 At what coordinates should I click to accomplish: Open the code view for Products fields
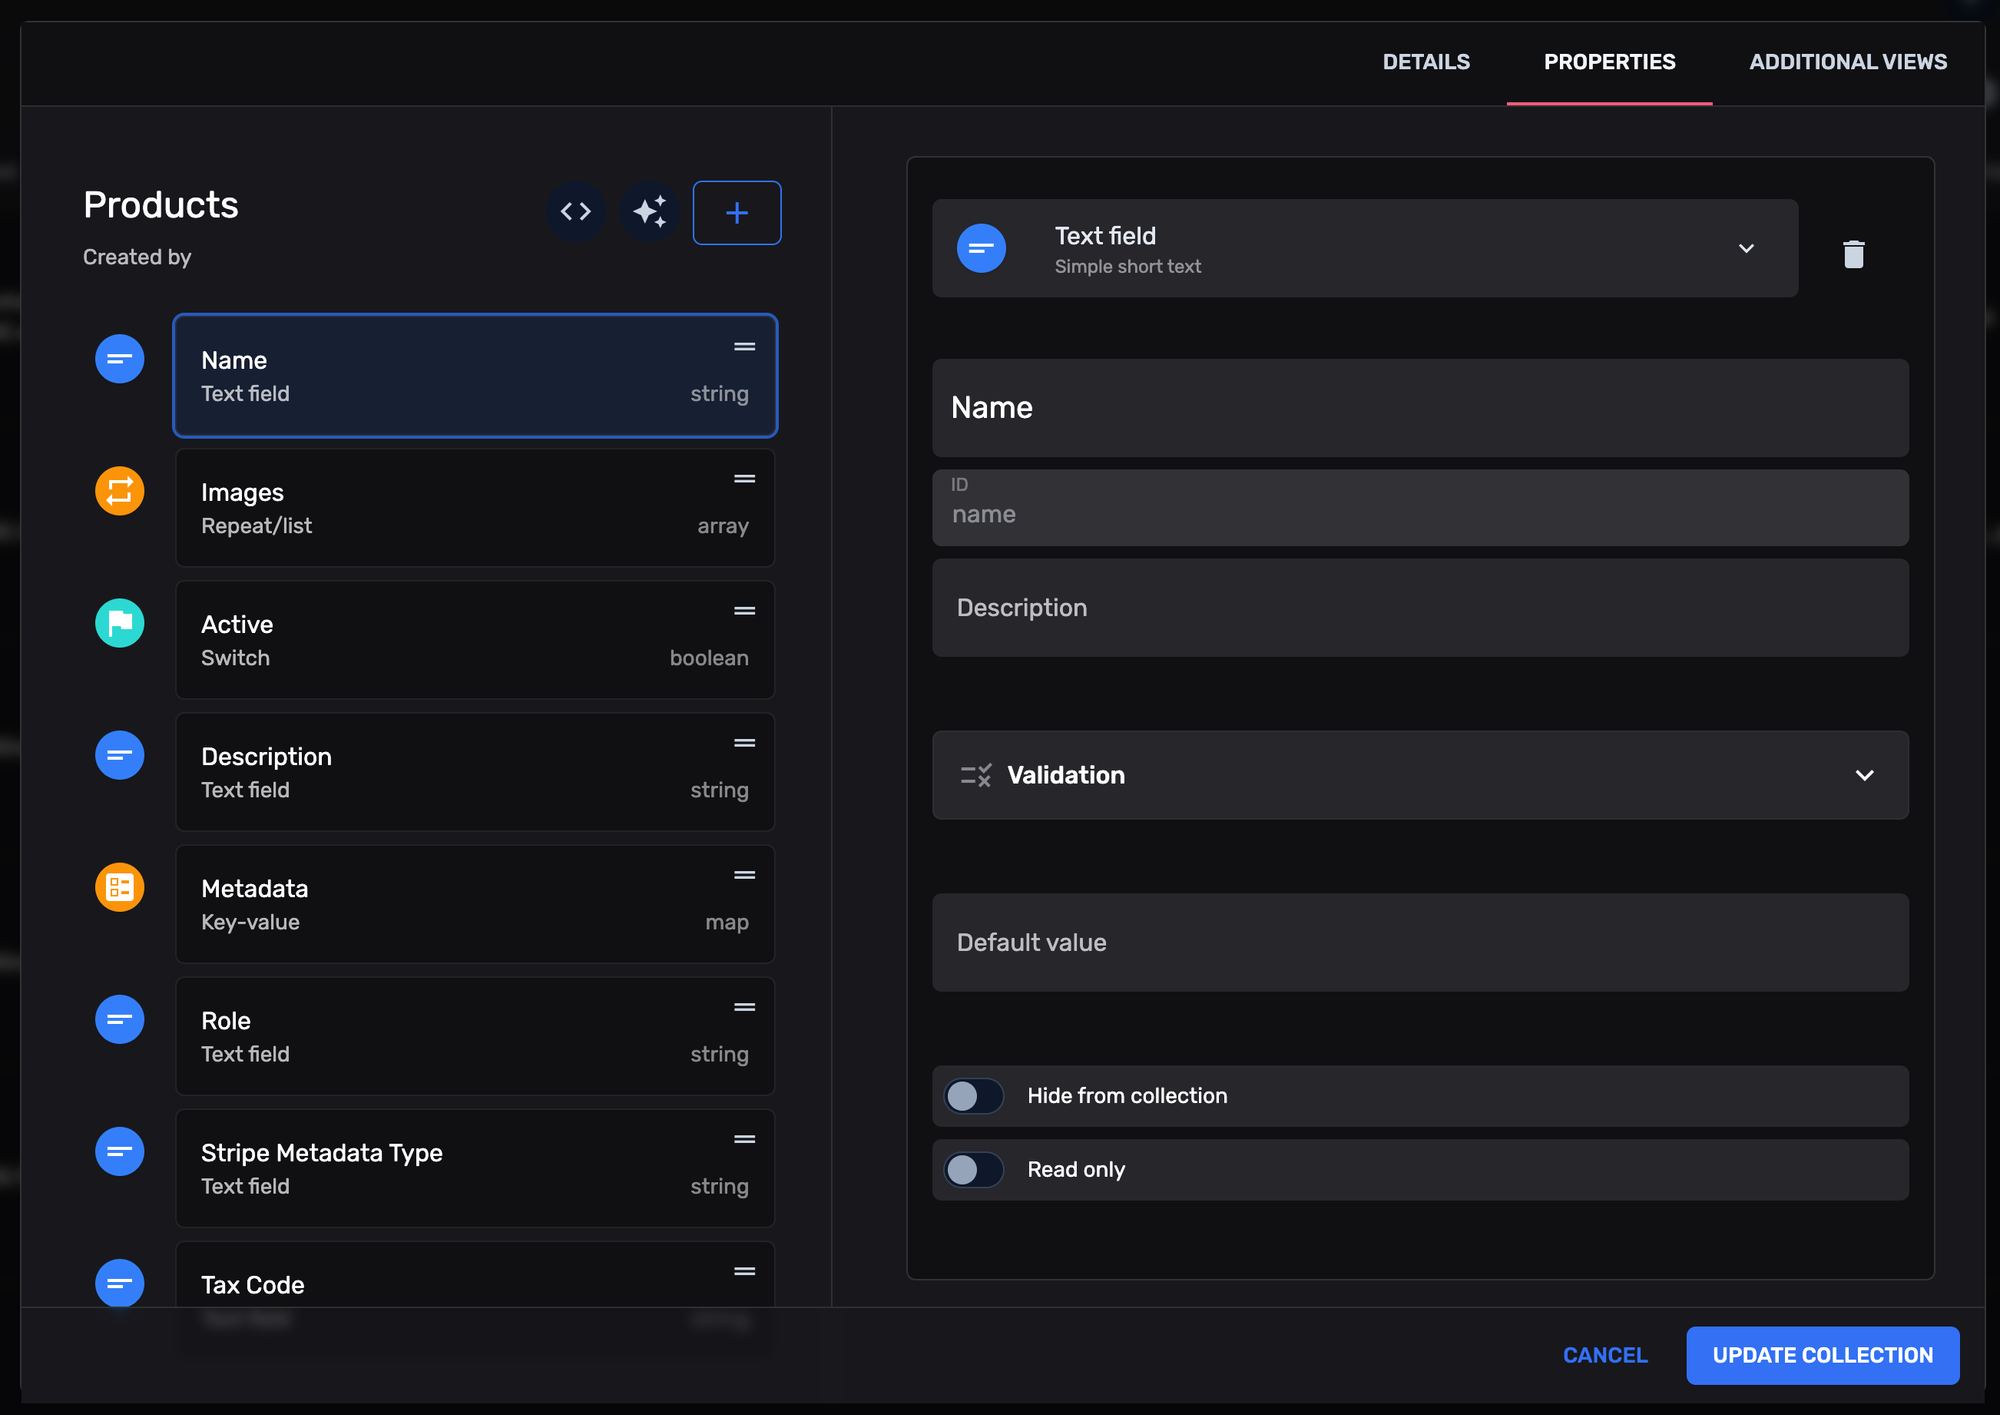click(575, 212)
